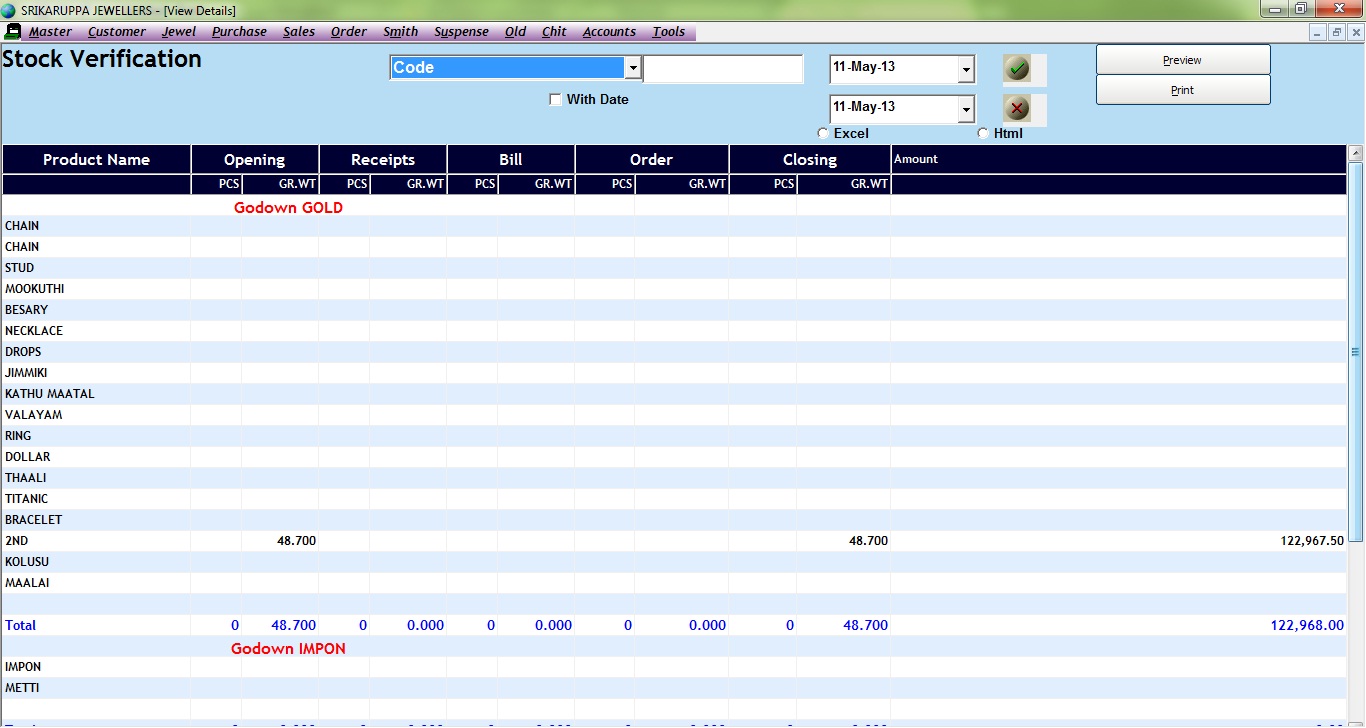Screen dimensions: 1366x728
Task: Click the scroll-up arrow of the table scrollbar
Action: click(x=1356, y=154)
